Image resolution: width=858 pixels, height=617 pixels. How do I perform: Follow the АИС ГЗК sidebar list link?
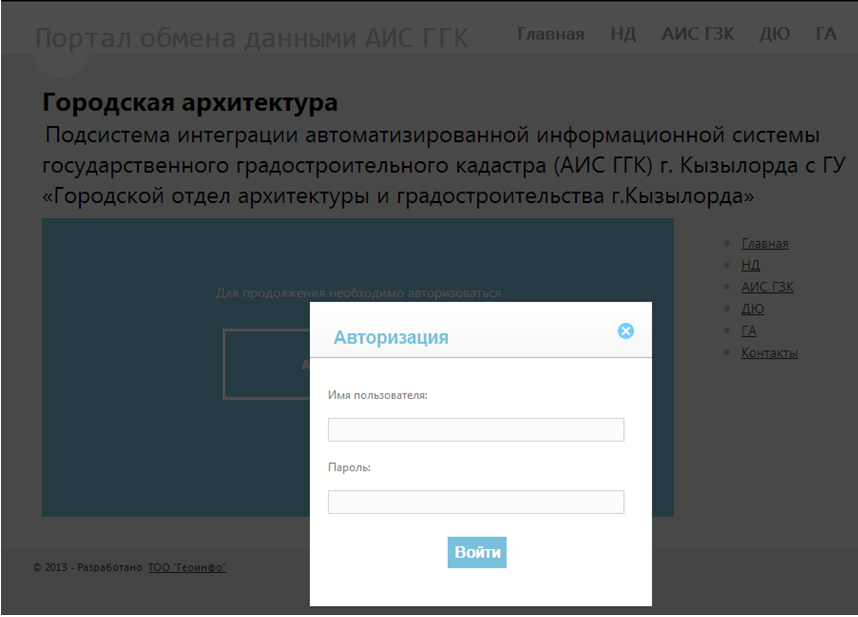pyautogui.click(x=767, y=287)
